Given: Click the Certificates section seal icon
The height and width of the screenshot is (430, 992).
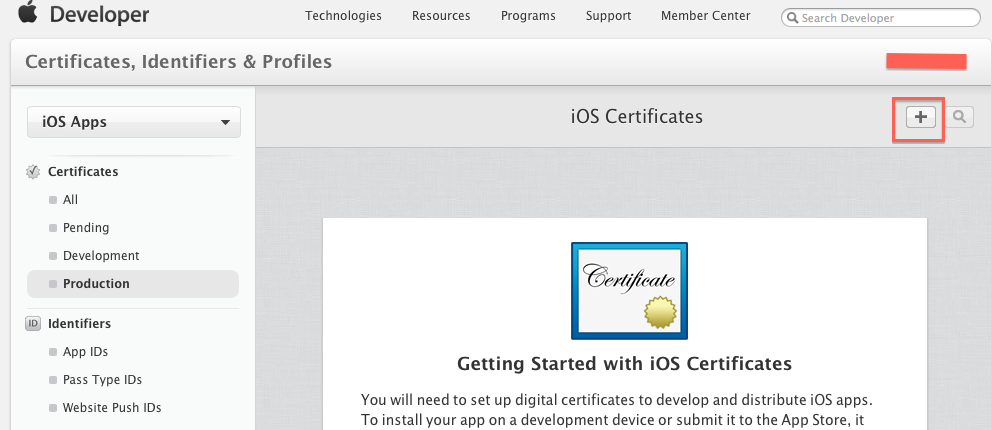Looking at the screenshot, I should pyautogui.click(x=33, y=172).
